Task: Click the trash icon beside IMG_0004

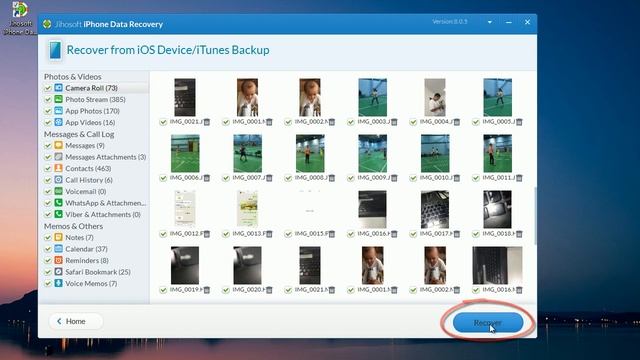Action: [x=456, y=122]
